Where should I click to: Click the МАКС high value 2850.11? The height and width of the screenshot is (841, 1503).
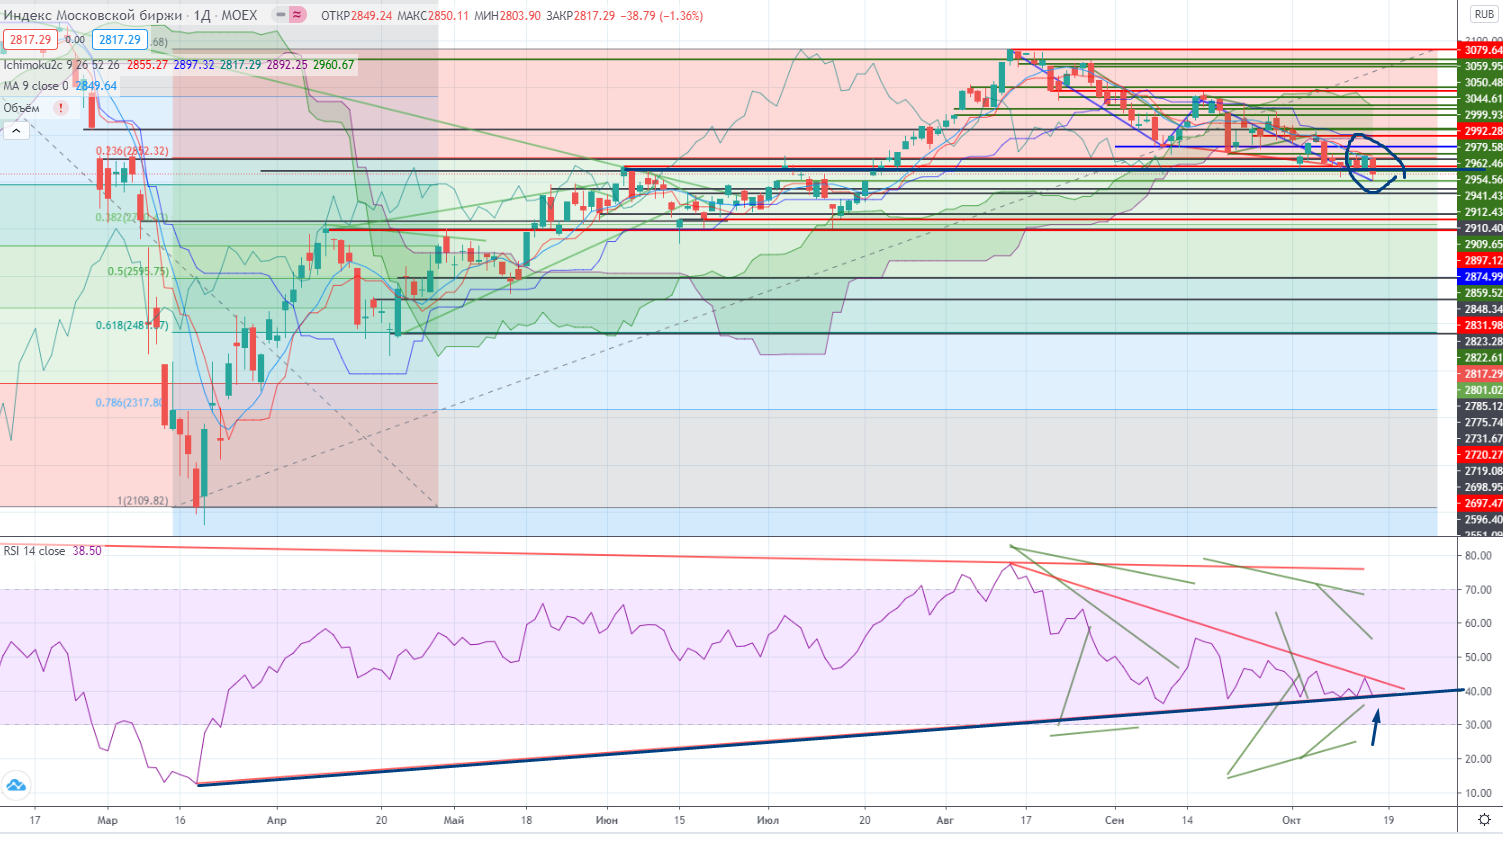[x=448, y=16]
